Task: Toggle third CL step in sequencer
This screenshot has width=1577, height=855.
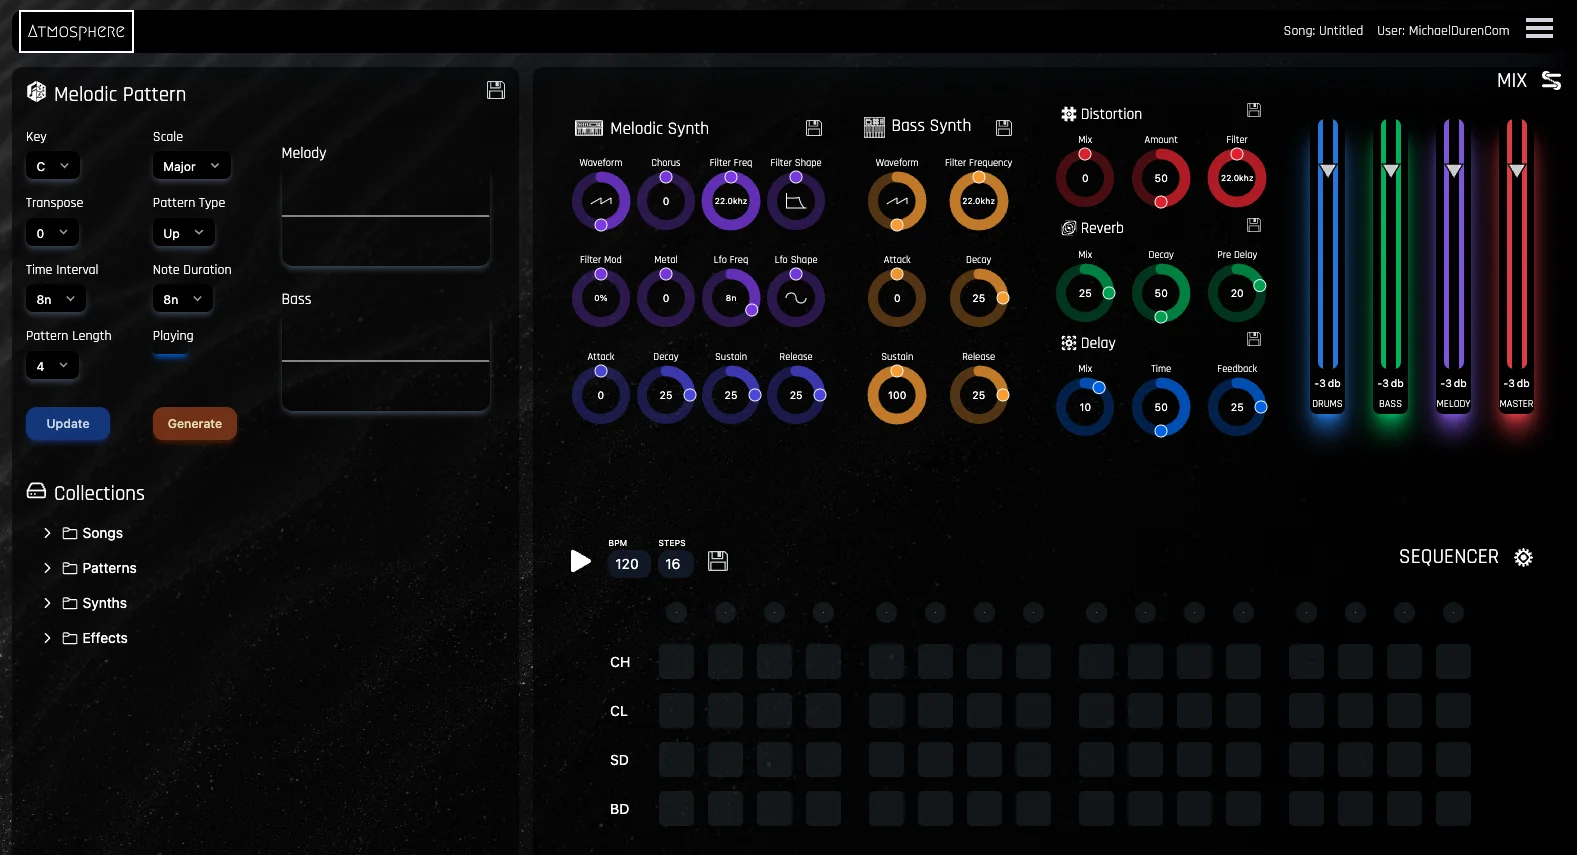Action: pyautogui.click(x=774, y=710)
